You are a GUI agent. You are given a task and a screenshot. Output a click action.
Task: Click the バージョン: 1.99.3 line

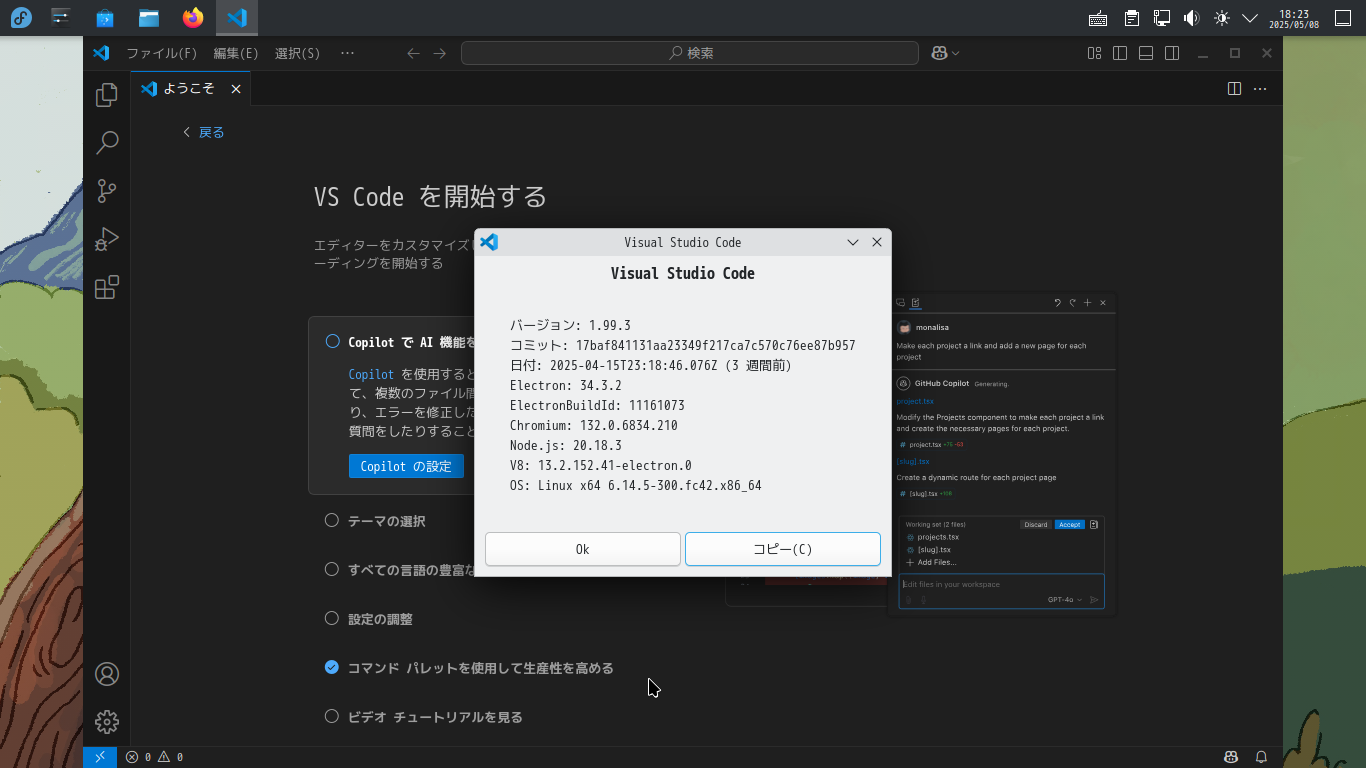(570, 325)
